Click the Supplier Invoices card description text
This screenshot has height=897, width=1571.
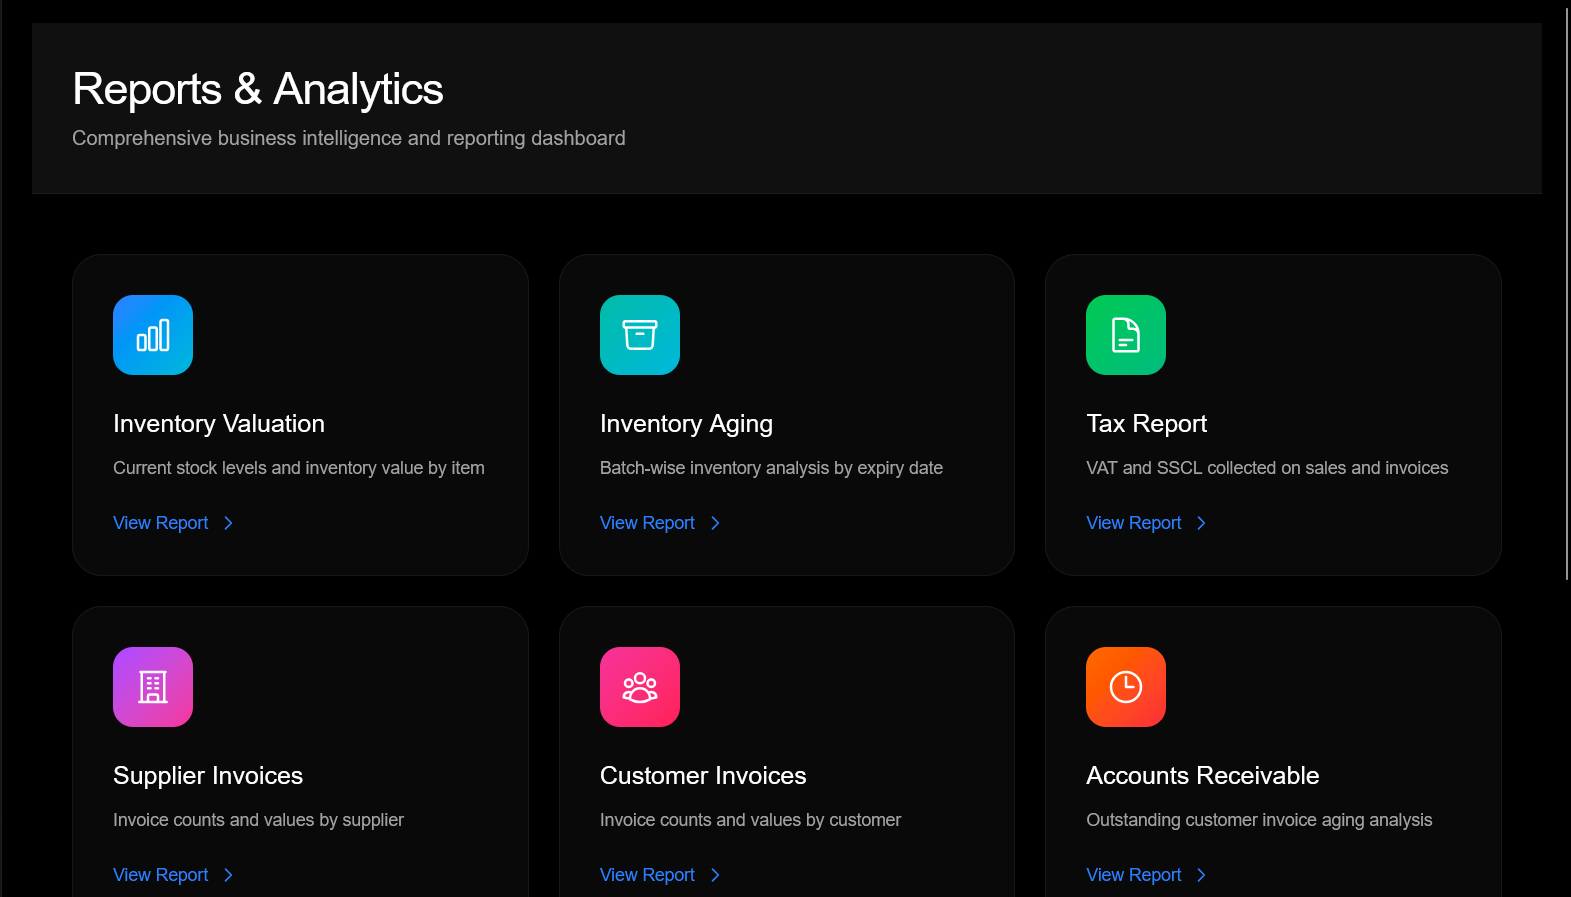[x=258, y=820]
